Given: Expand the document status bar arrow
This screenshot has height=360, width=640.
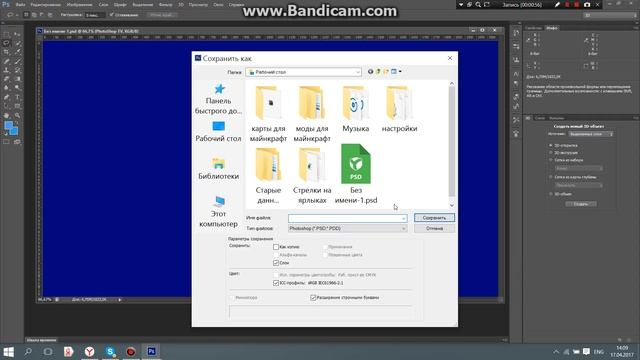Looking at the screenshot, I should pos(120,300).
